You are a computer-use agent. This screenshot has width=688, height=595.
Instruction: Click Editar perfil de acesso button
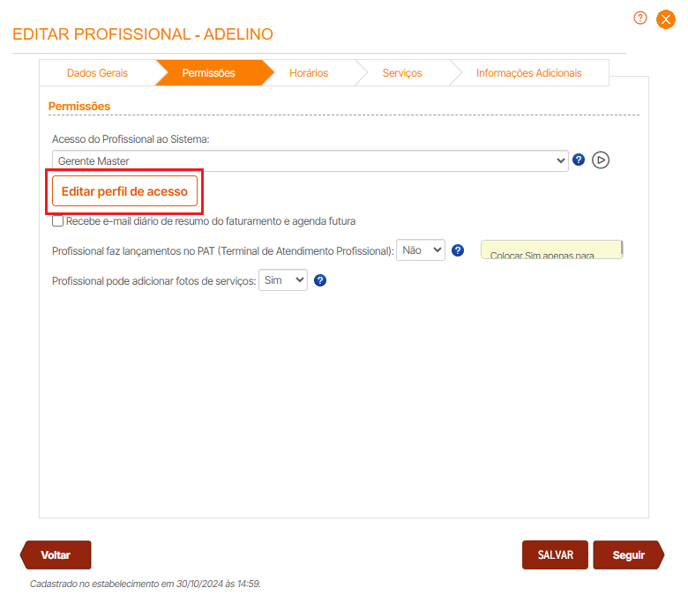click(x=125, y=190)
